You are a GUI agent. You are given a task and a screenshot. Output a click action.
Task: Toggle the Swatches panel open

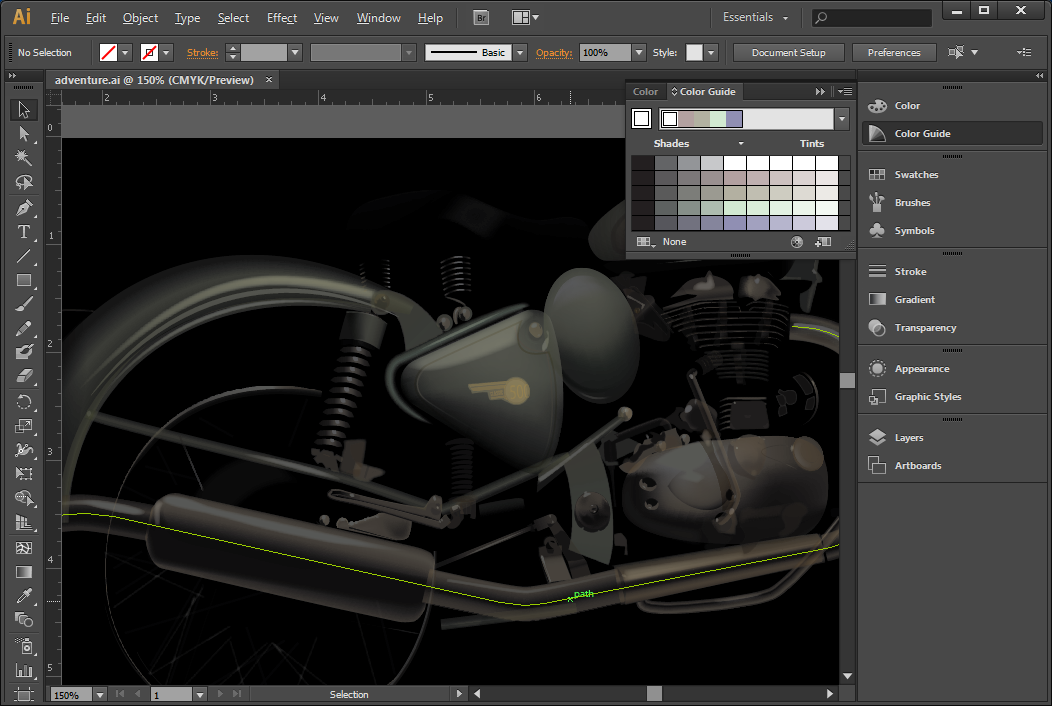[x=915, y=175]
